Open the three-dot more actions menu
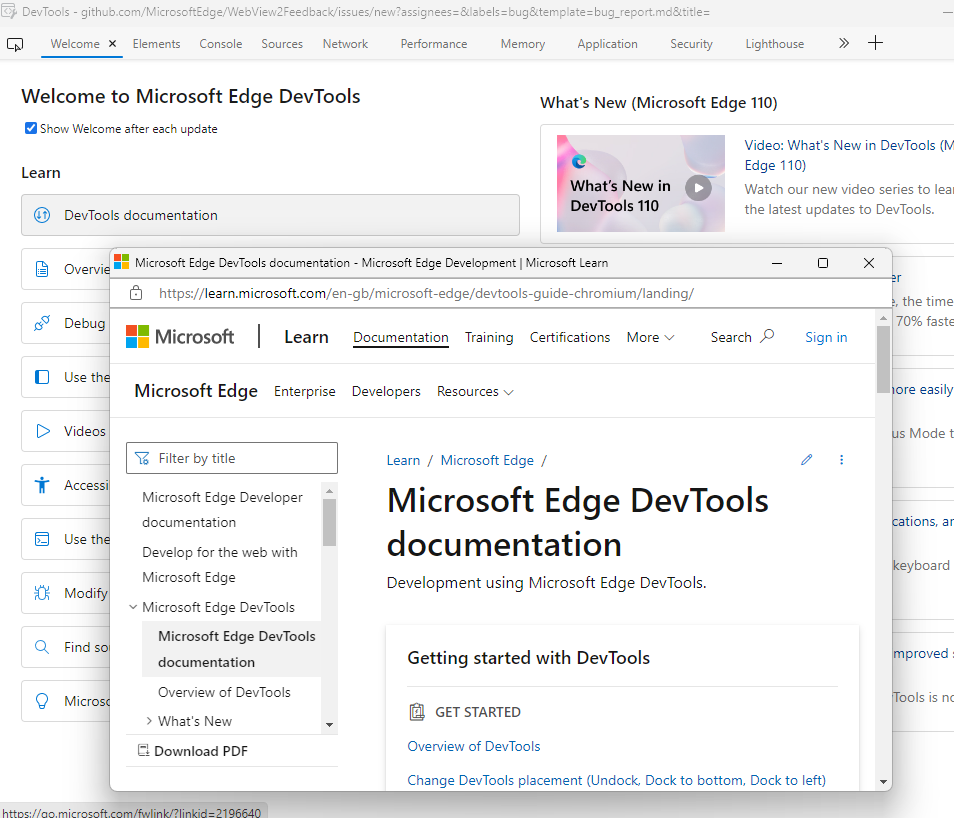This screenshot has width=954, height=818. click(841, 460)
